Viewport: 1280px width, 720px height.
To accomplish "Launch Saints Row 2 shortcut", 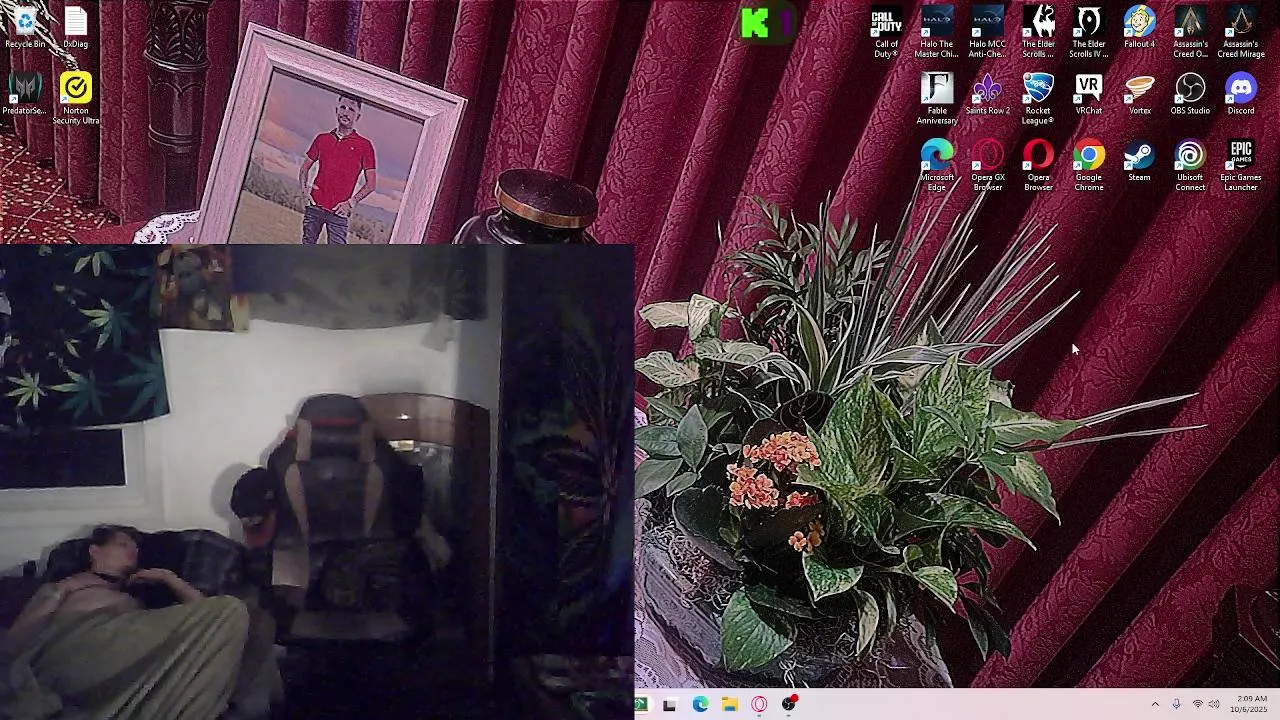I will [987, 95].
